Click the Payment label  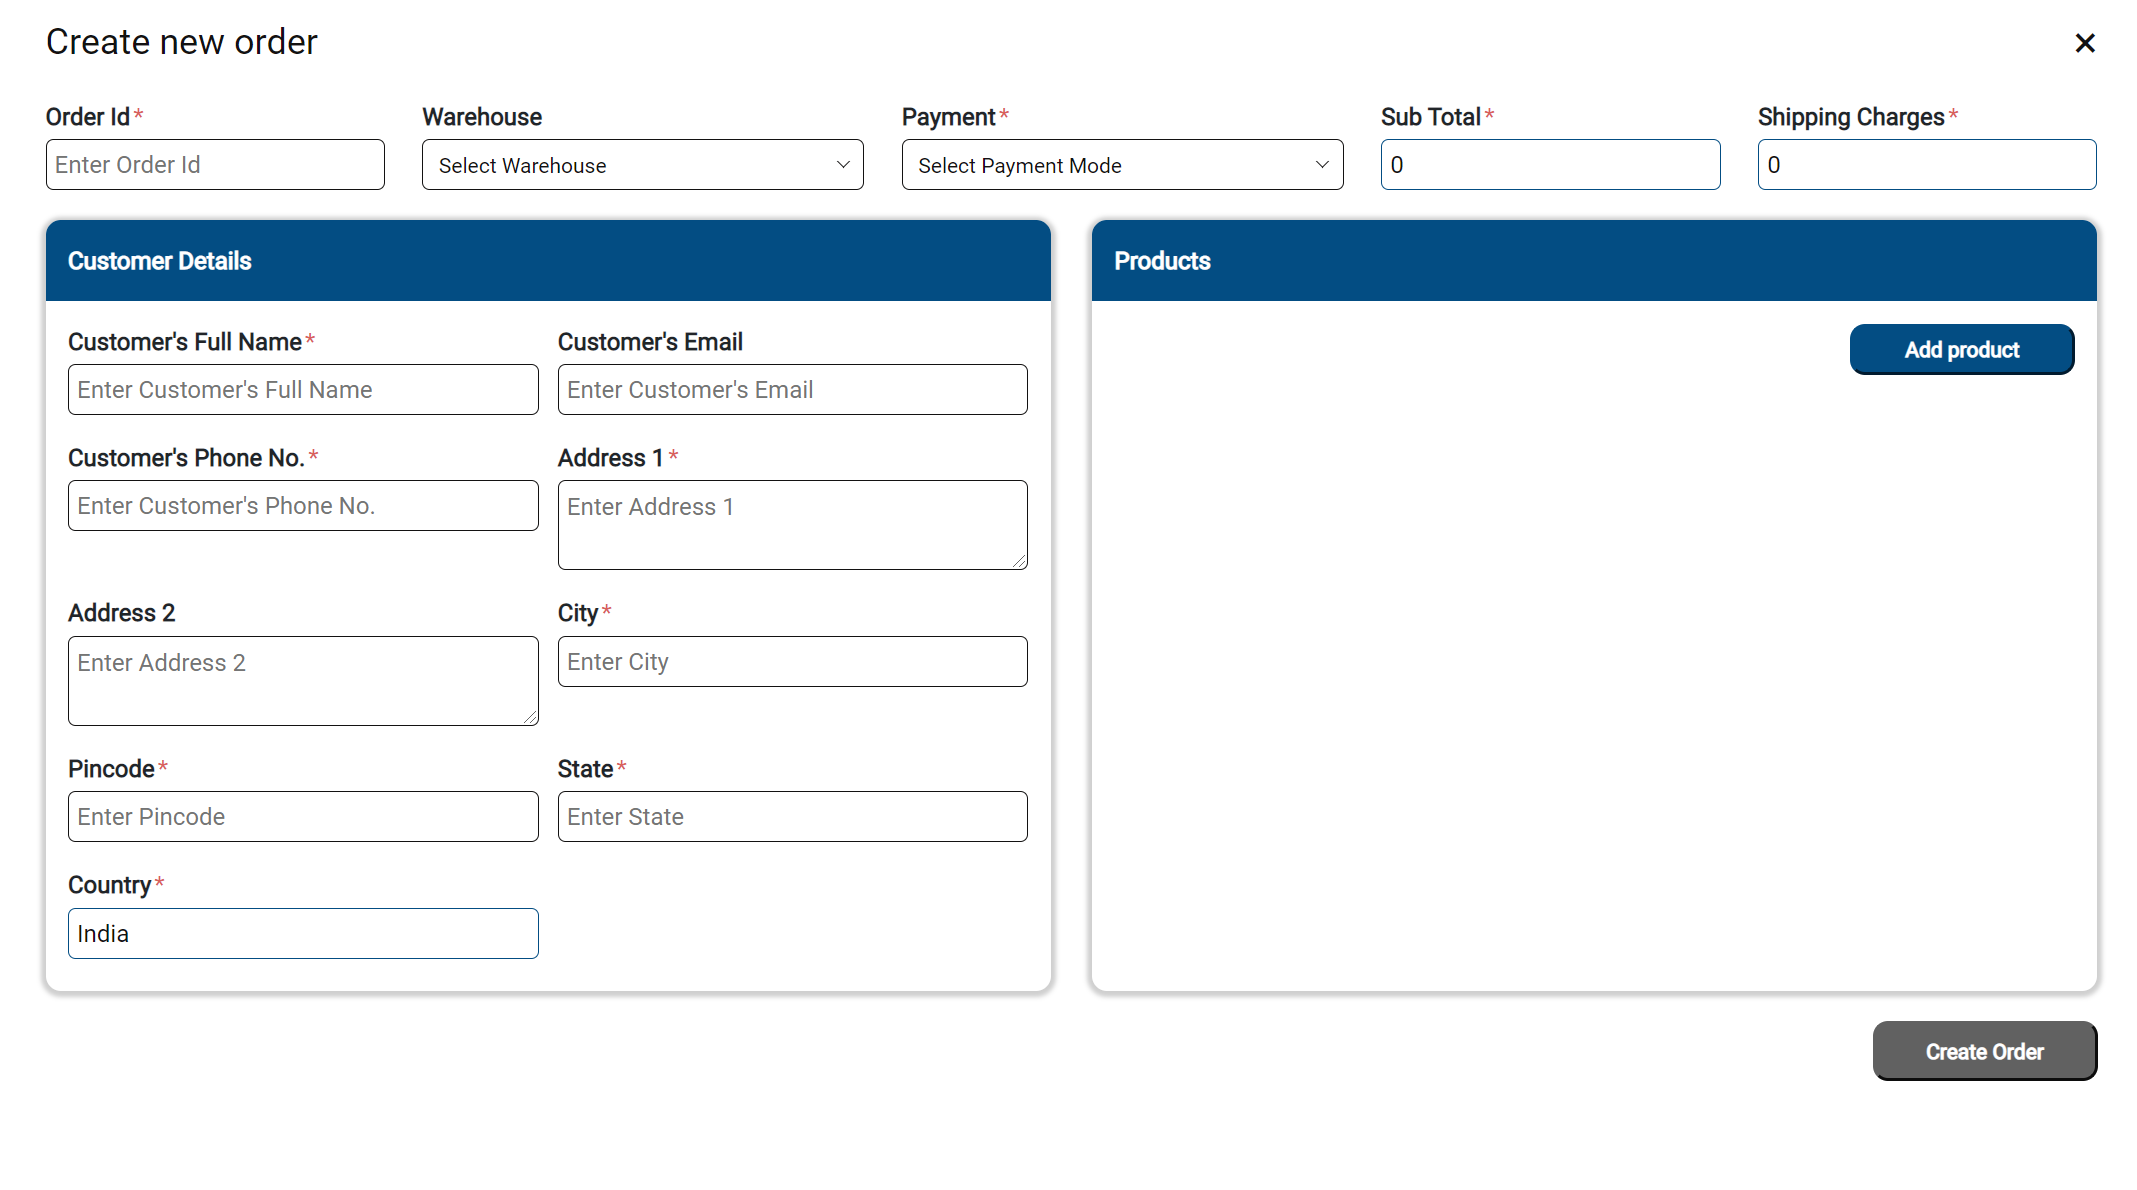point(948,117)
